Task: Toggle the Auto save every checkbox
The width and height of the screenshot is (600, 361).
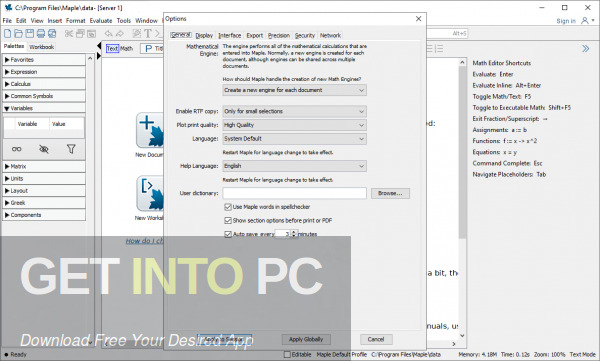Action: [228, 234]
